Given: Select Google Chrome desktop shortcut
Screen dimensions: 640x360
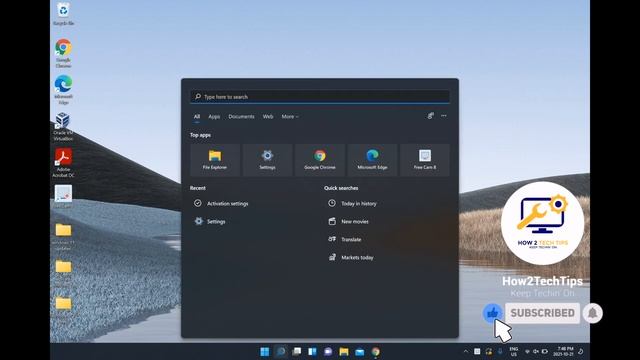Looking at the screenshot, I should coord(63,53).
